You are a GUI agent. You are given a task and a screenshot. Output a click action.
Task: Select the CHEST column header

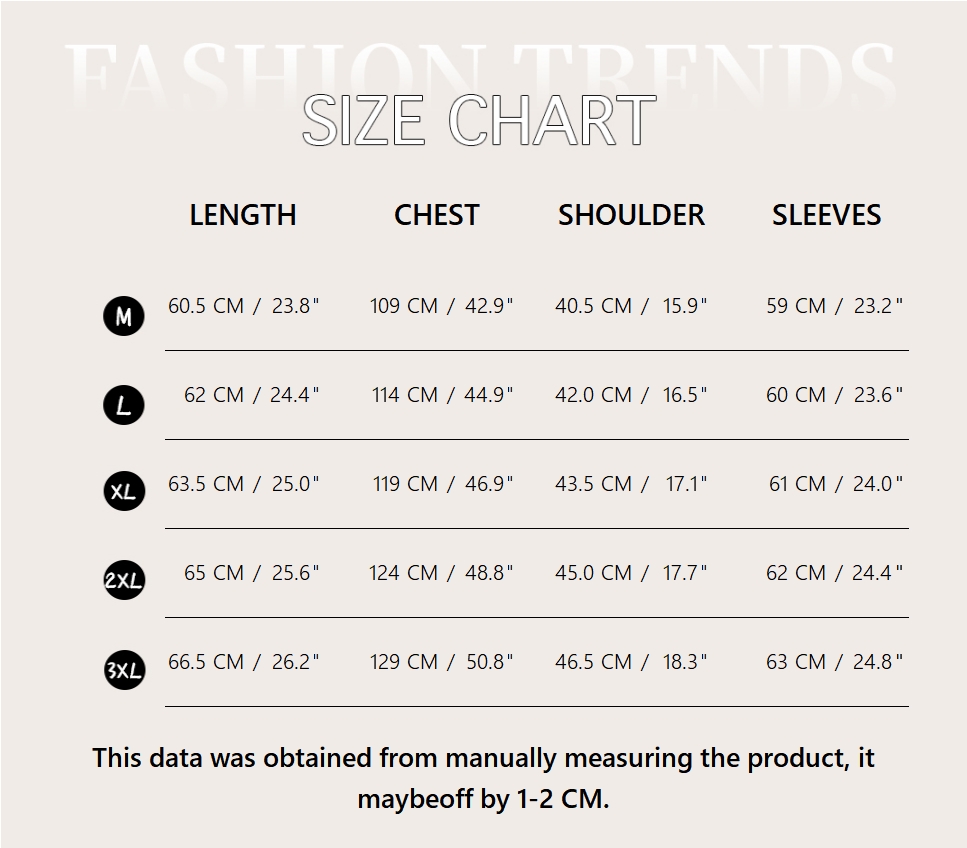click(x=437, y=215)
